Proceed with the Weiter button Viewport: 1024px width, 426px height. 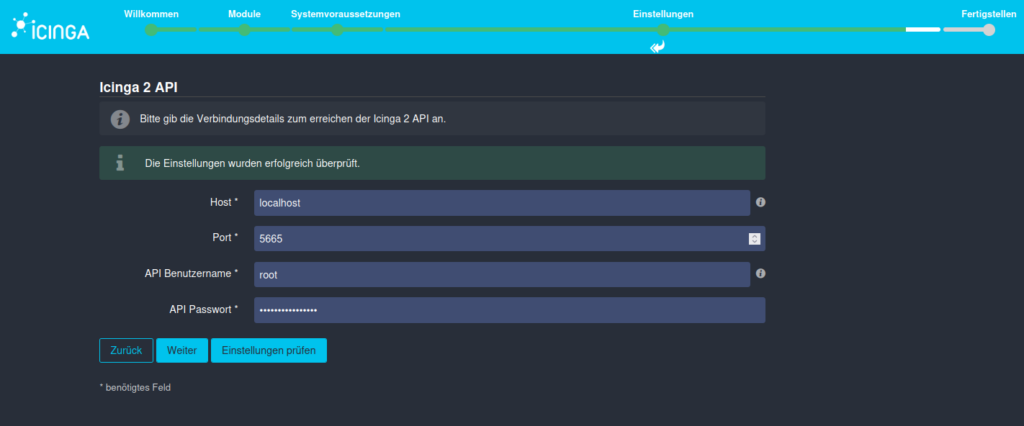click(x=181, y=350)
